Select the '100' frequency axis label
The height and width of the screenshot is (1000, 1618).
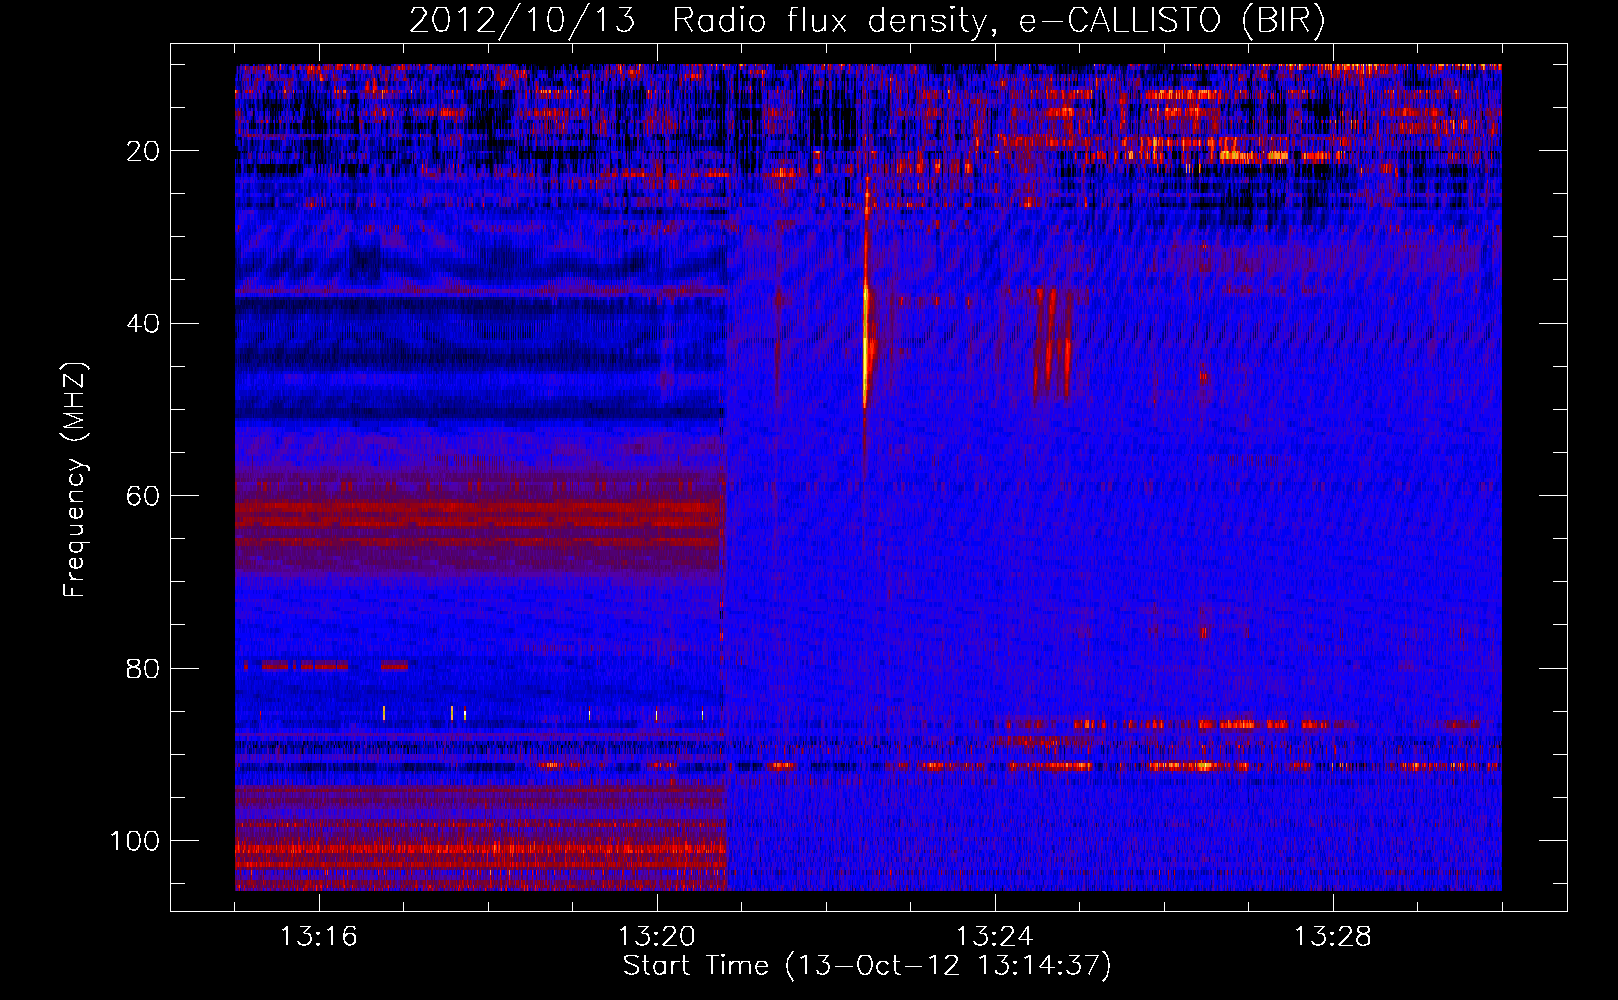pos(135,841)
